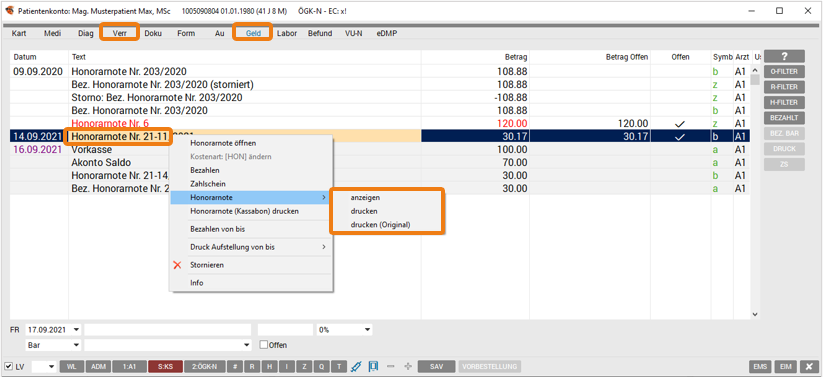Open the Labor tab
823x377 pixels.
click(287, 33)
